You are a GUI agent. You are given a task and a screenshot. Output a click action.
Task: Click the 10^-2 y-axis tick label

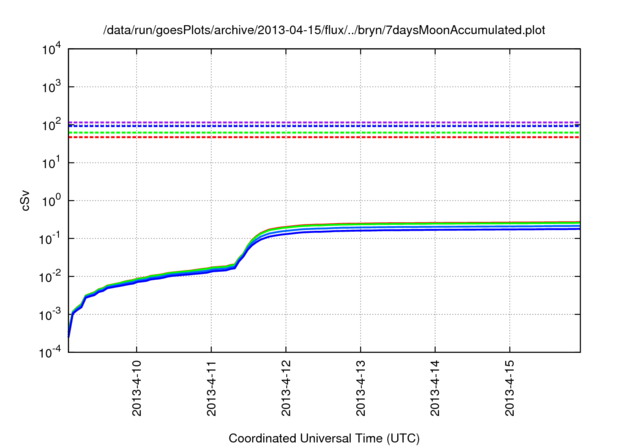coord(50,276)
